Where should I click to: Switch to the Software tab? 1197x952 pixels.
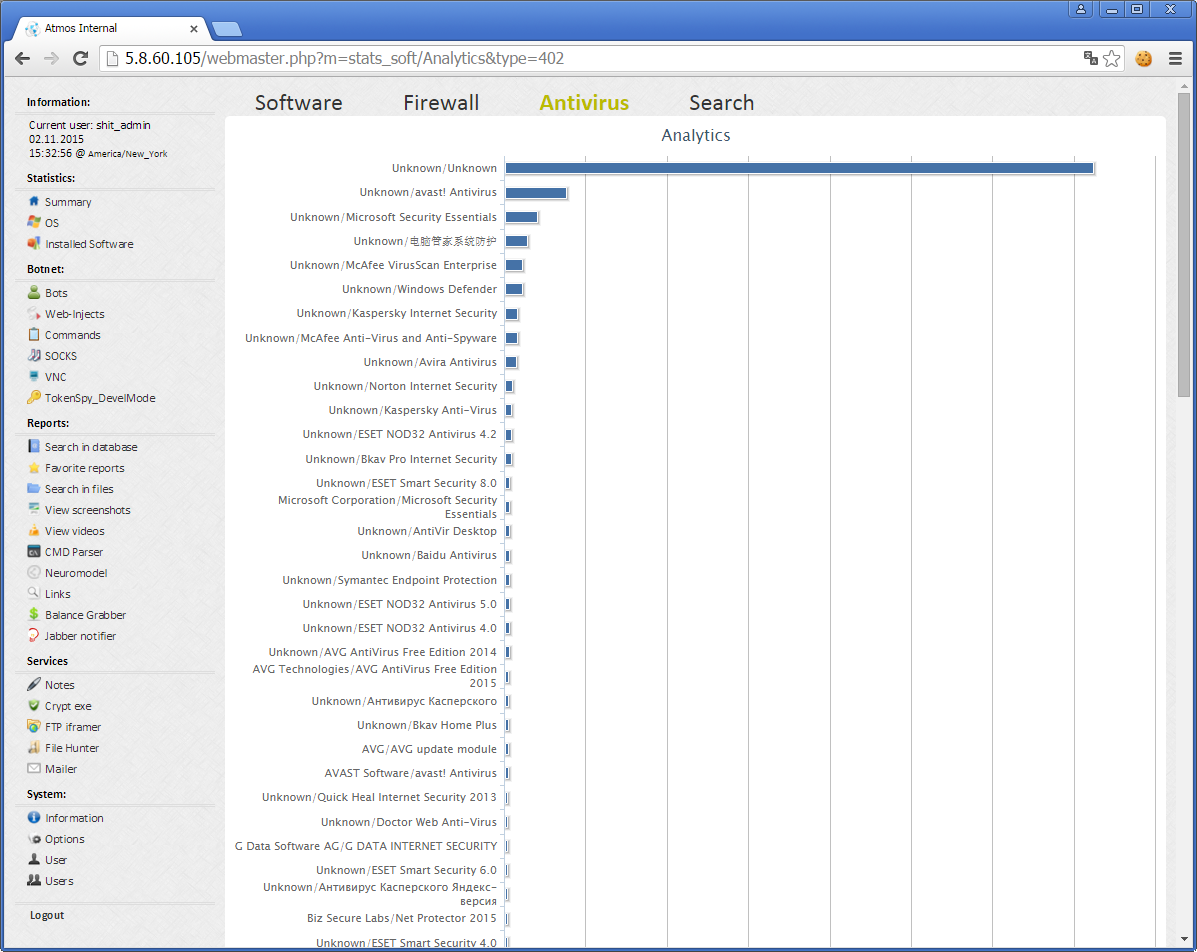[298, 102]
